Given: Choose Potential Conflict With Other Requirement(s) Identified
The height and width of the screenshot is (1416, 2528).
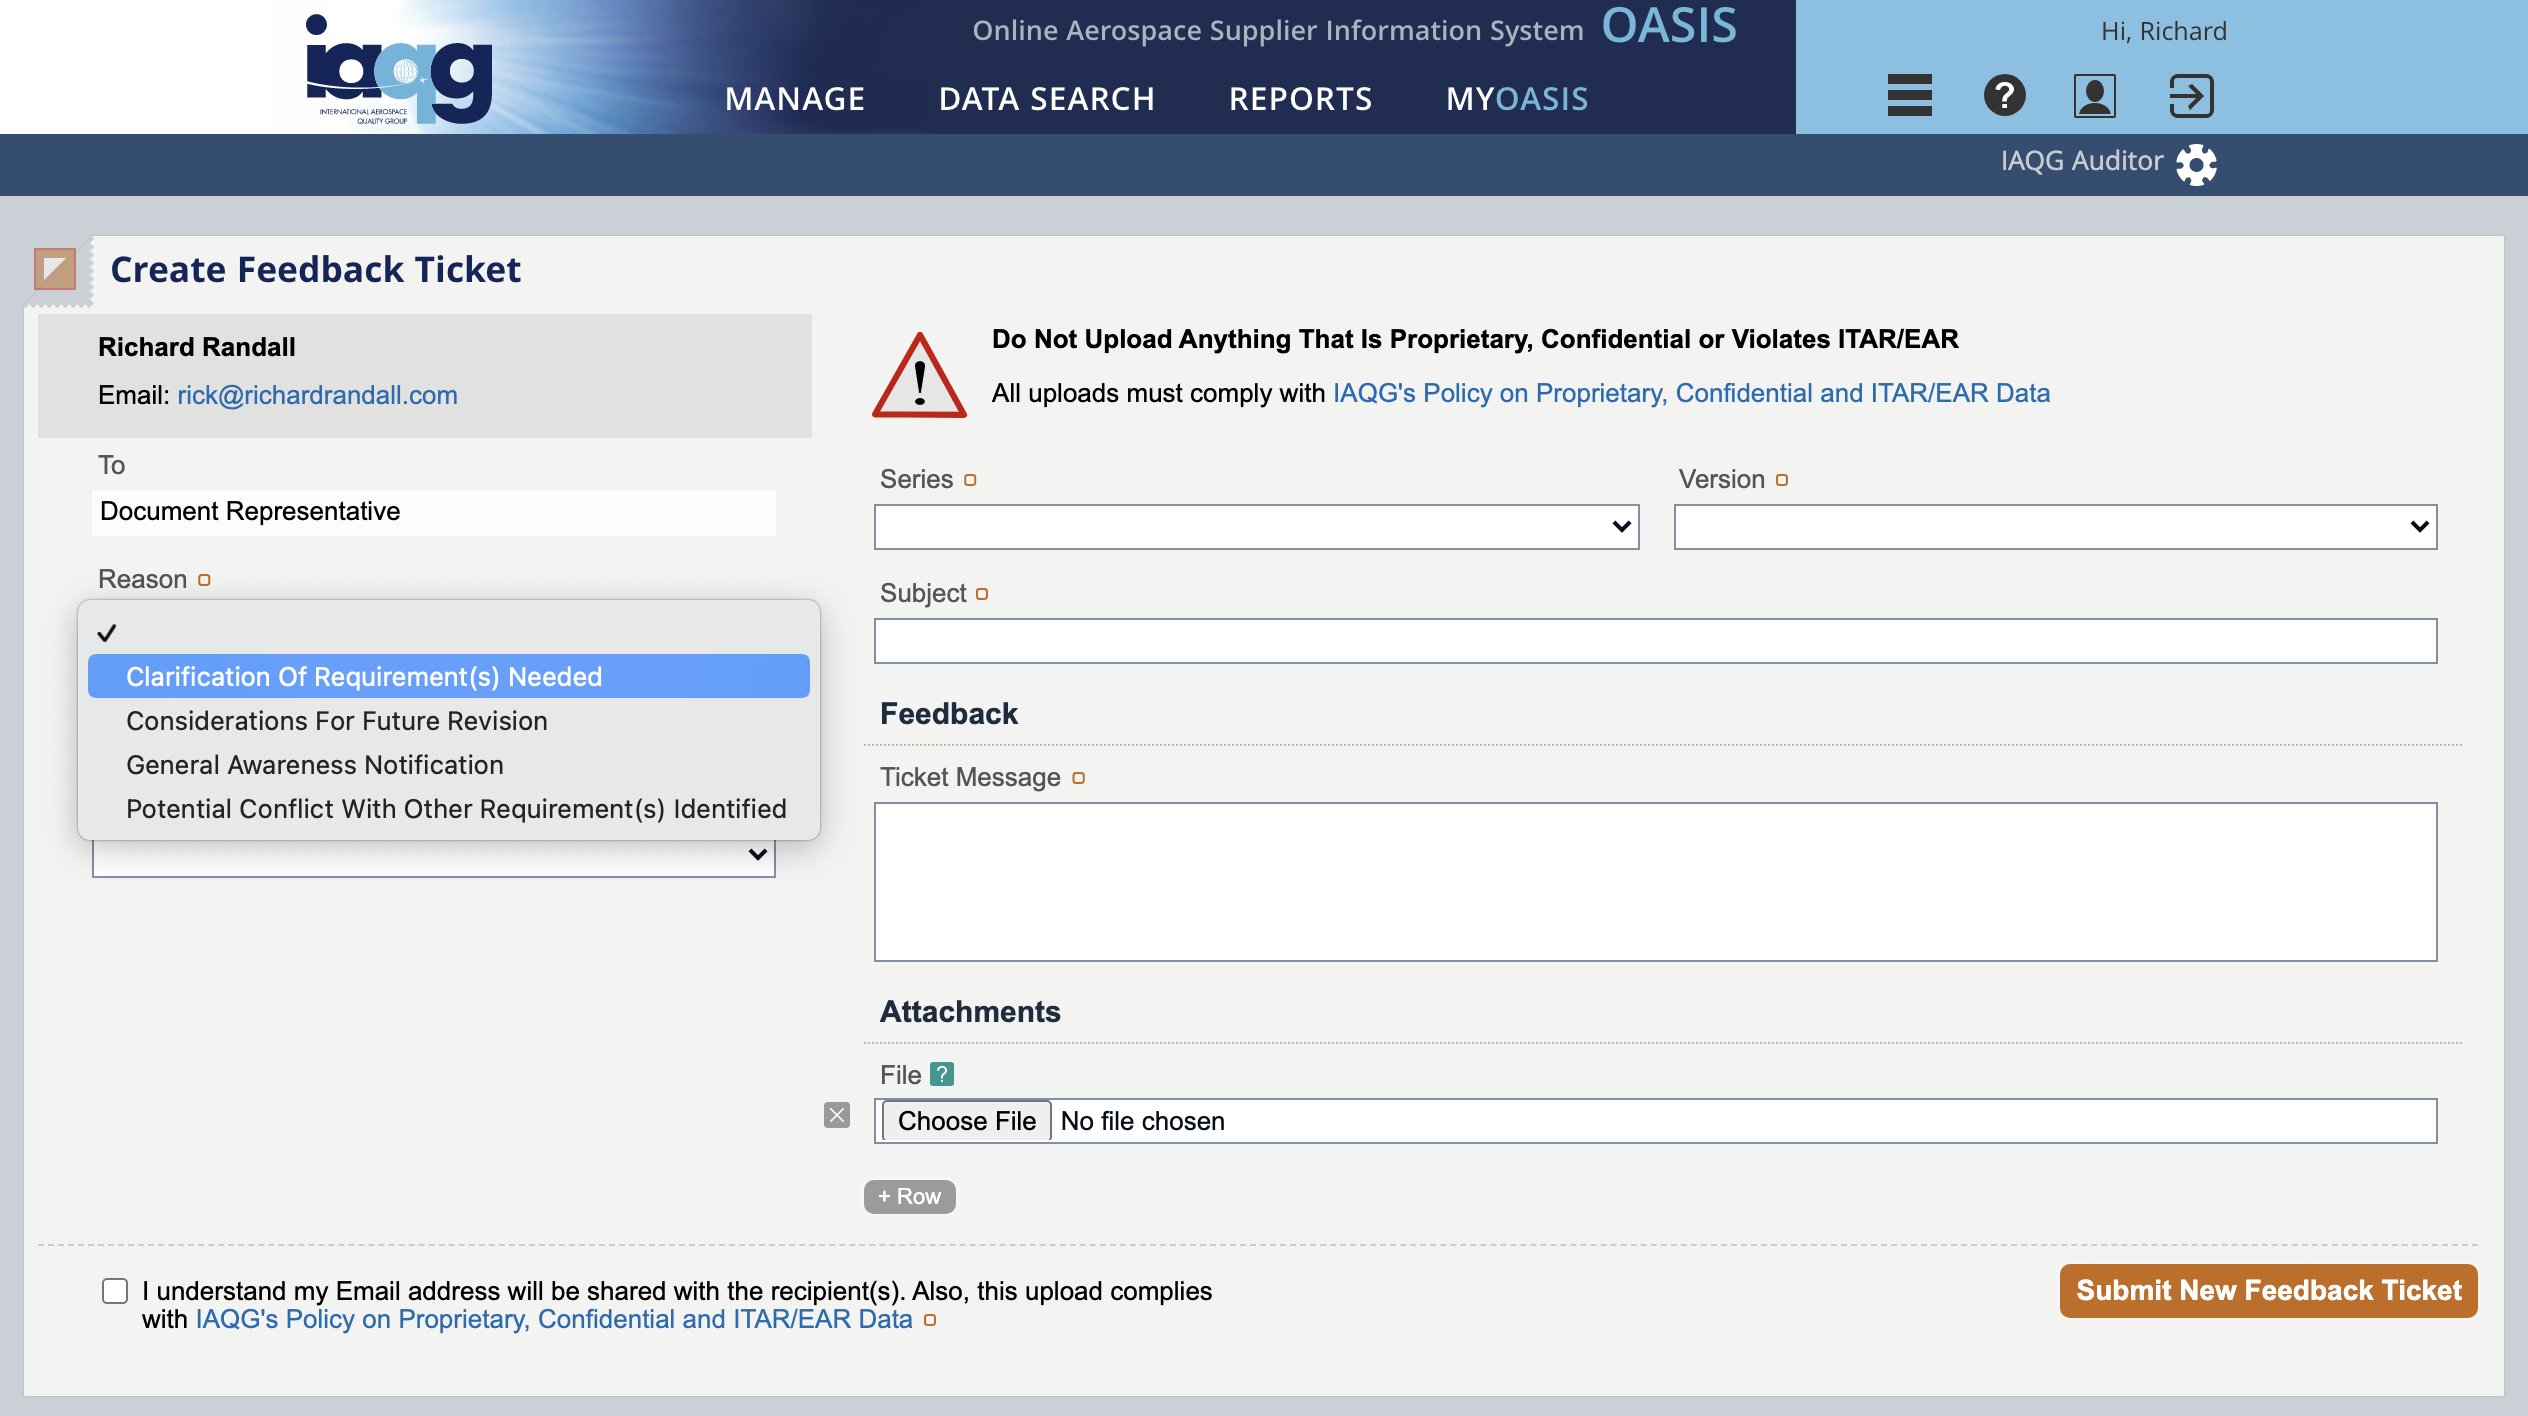Looking at the screenshot, I should 449,808.
